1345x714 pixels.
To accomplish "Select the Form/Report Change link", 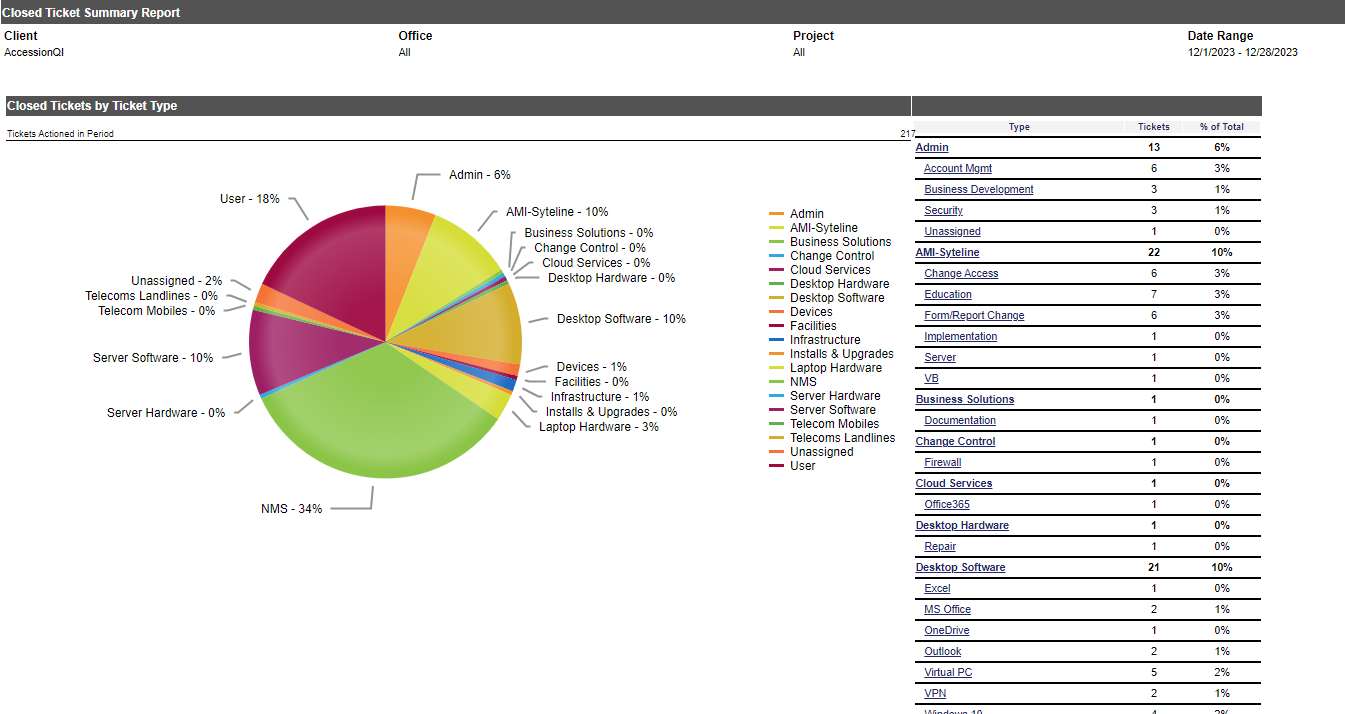I will pyautogui.click(x=974, y=315).
